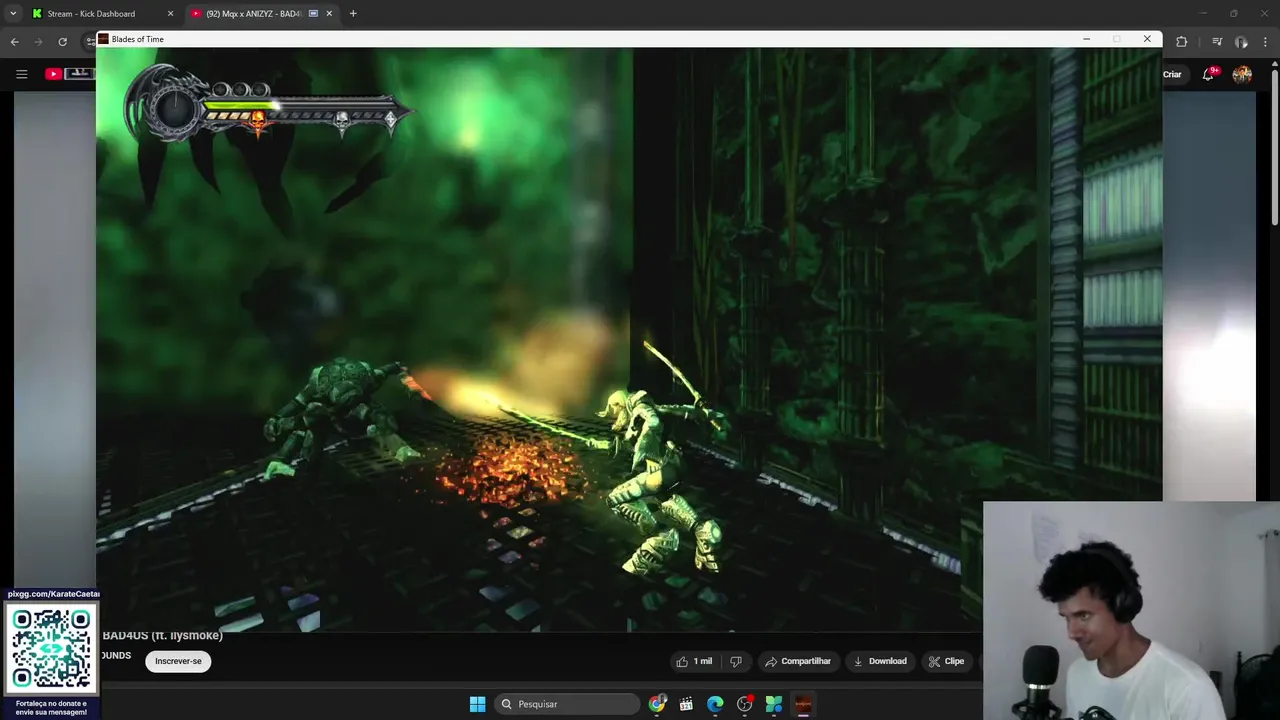Click the tab-audio indicator on YouTube tab
The image size is (1280, 720).
314,14
